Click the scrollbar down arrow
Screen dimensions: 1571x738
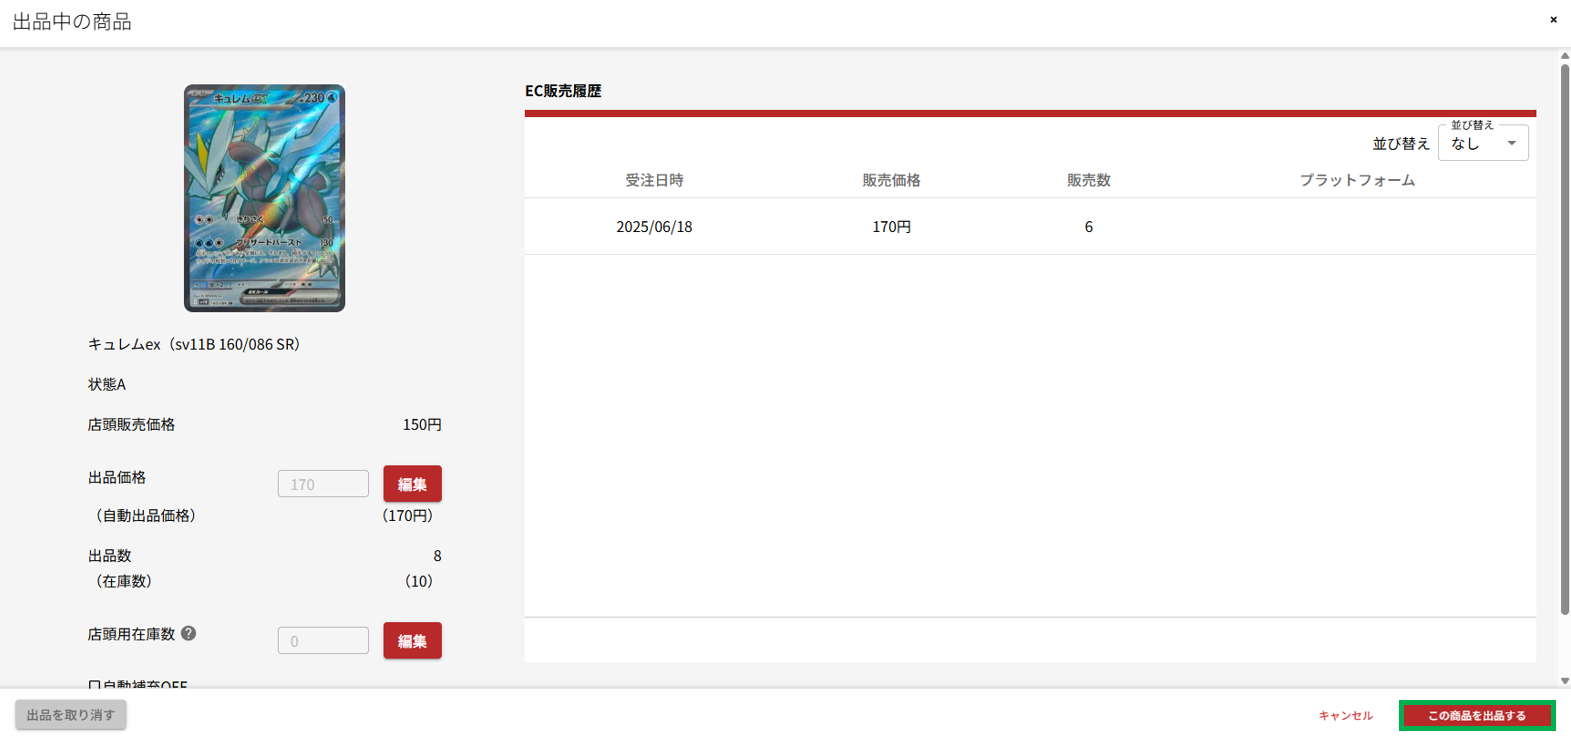tap(1564, 681)
